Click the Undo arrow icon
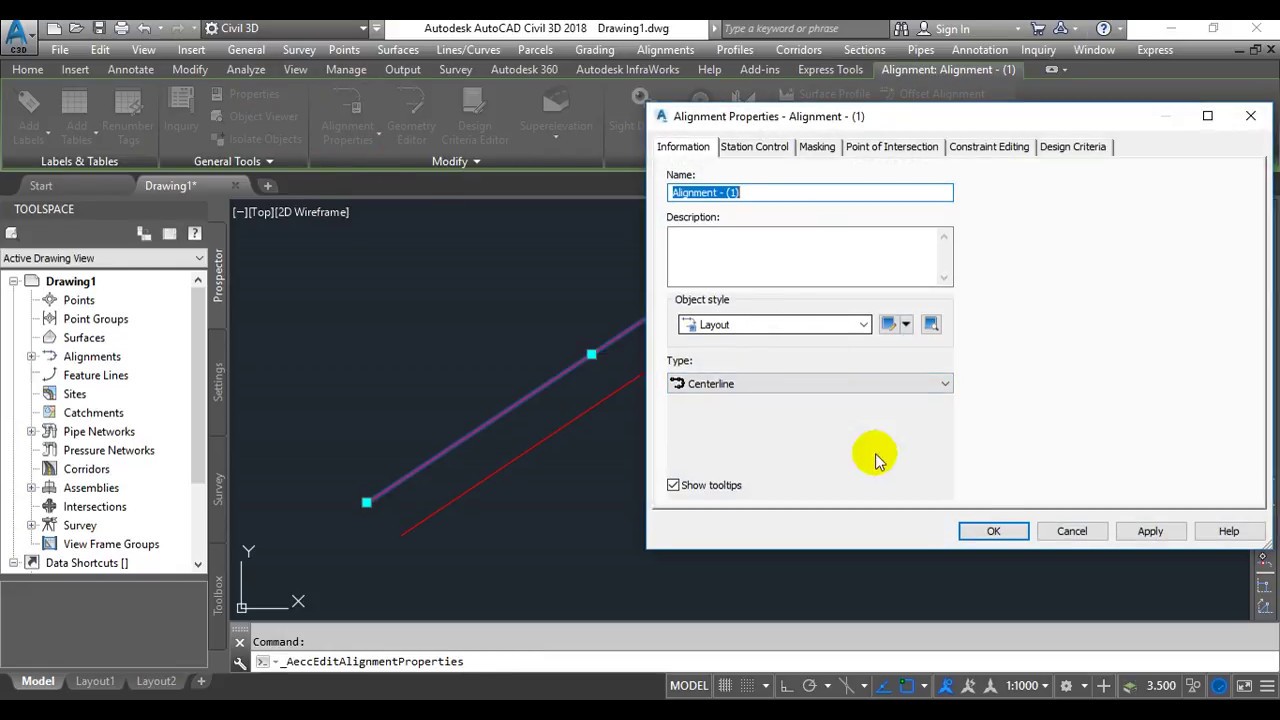 144,28
